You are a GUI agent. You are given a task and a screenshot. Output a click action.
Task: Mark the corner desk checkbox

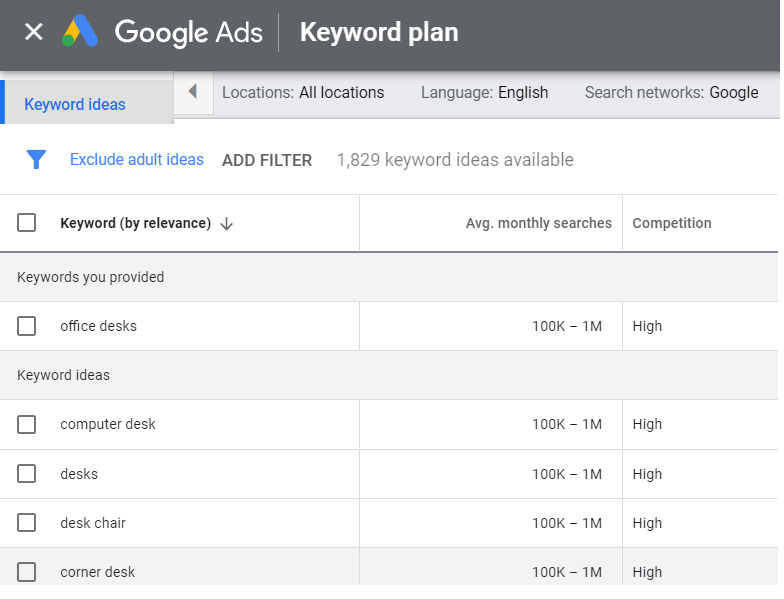click(27, 572)
